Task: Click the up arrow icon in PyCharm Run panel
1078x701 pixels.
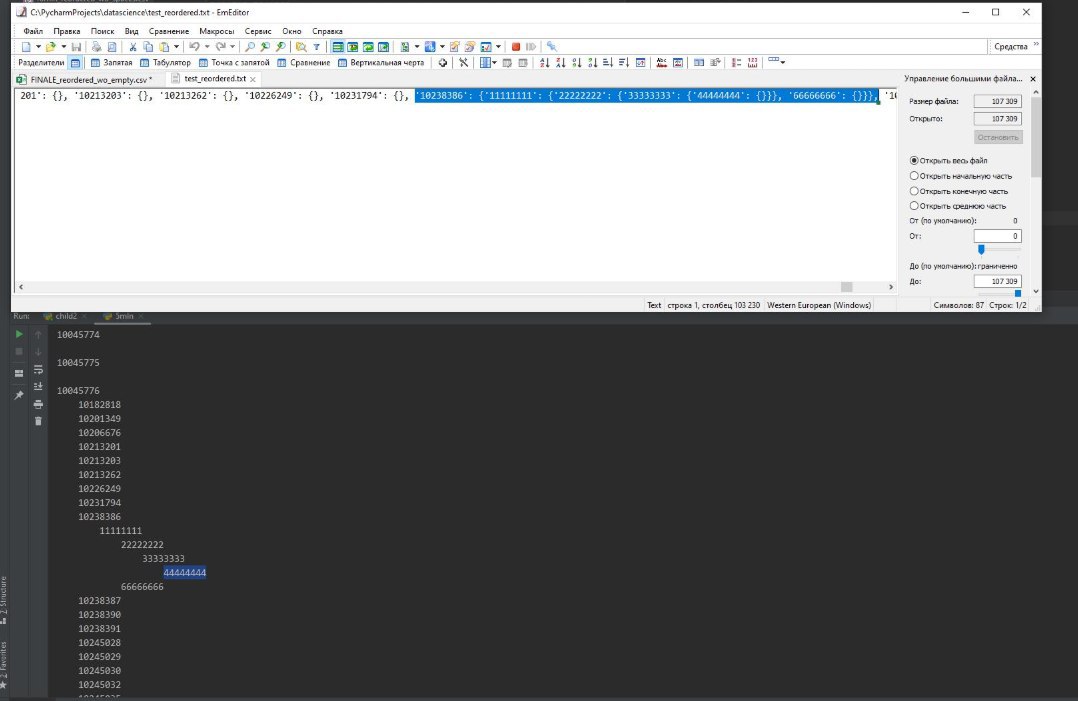Action: tap(38, 334)
